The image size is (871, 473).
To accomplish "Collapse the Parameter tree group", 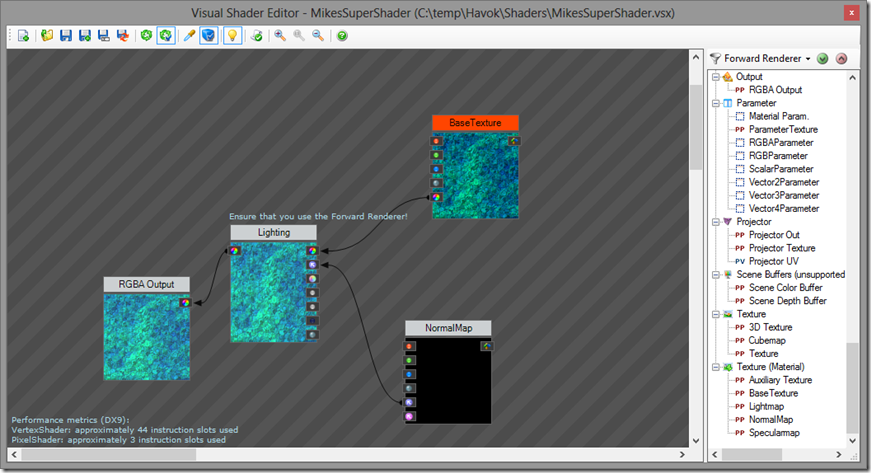I will click(x=715, y=103).
